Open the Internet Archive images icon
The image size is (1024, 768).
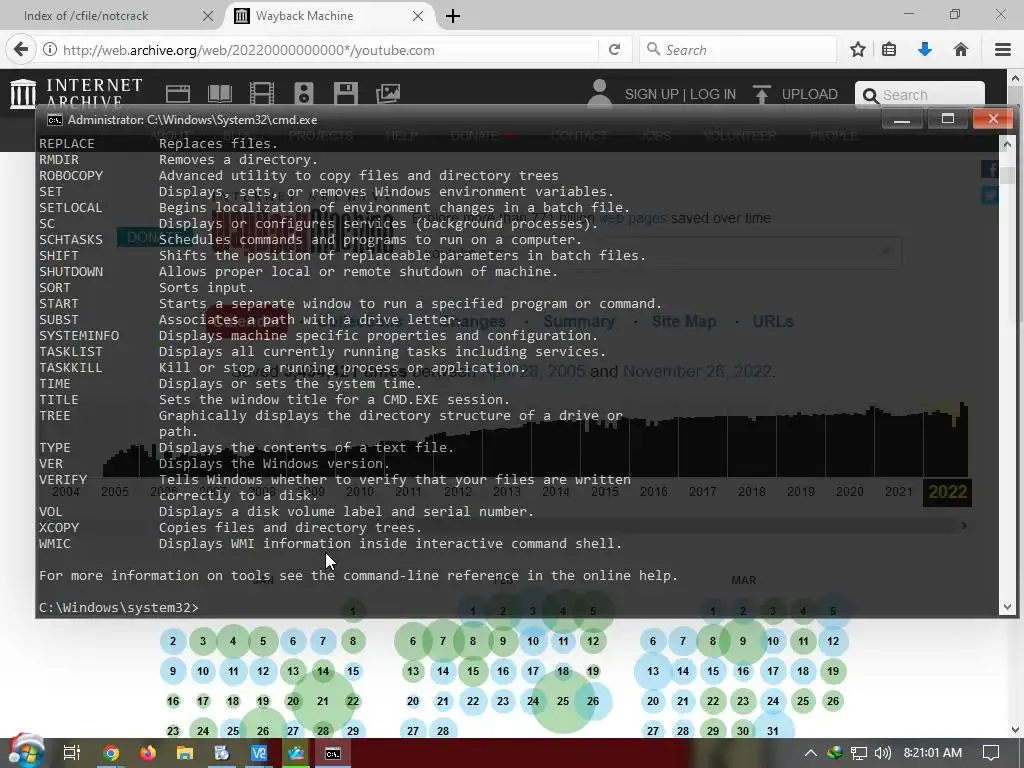(388, 94)
